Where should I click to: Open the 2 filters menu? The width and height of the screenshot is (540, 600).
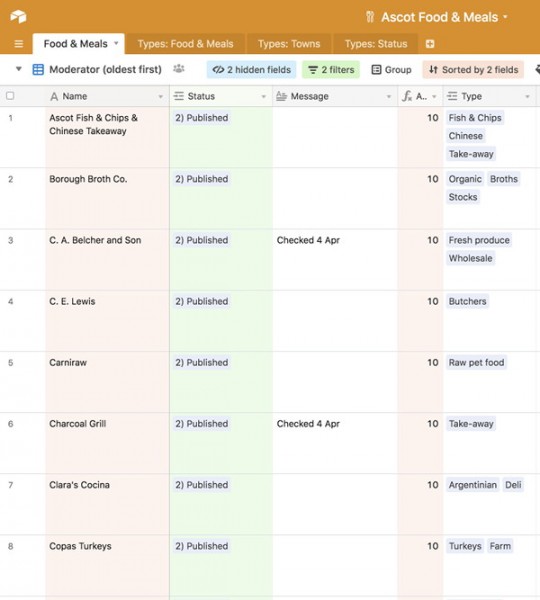click(331, 70)
